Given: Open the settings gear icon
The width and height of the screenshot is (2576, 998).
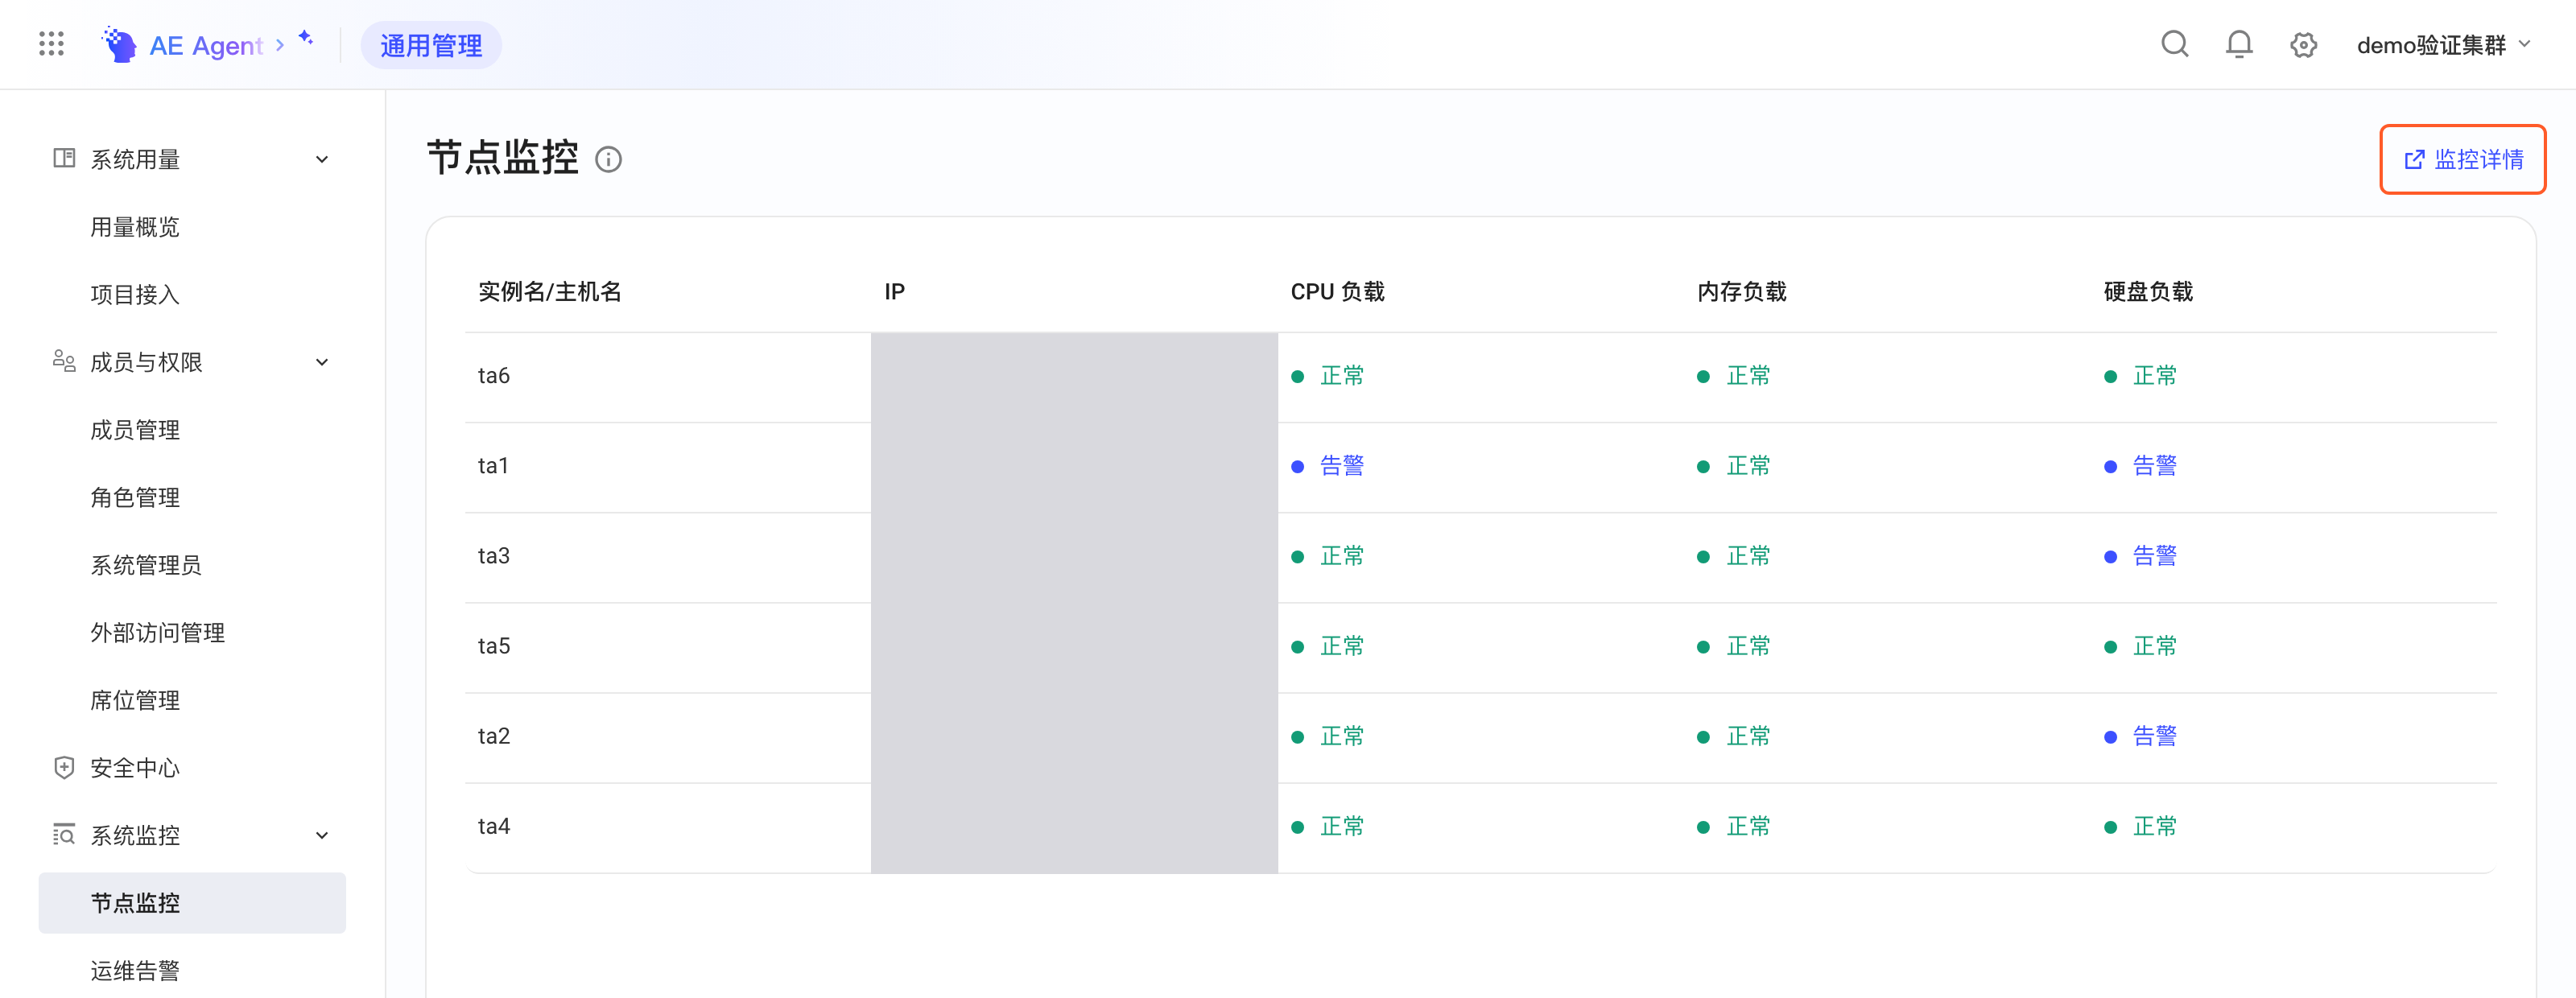Looking at the screenshot, I should coord(2303,45).
